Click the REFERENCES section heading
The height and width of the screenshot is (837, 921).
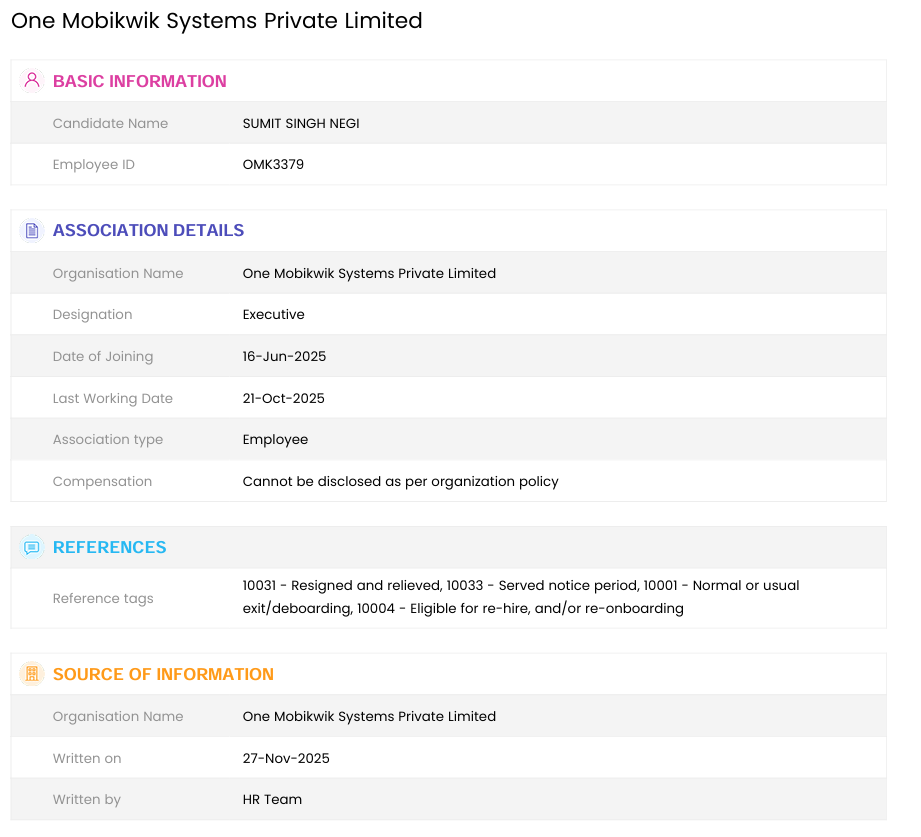pos(109,548)
